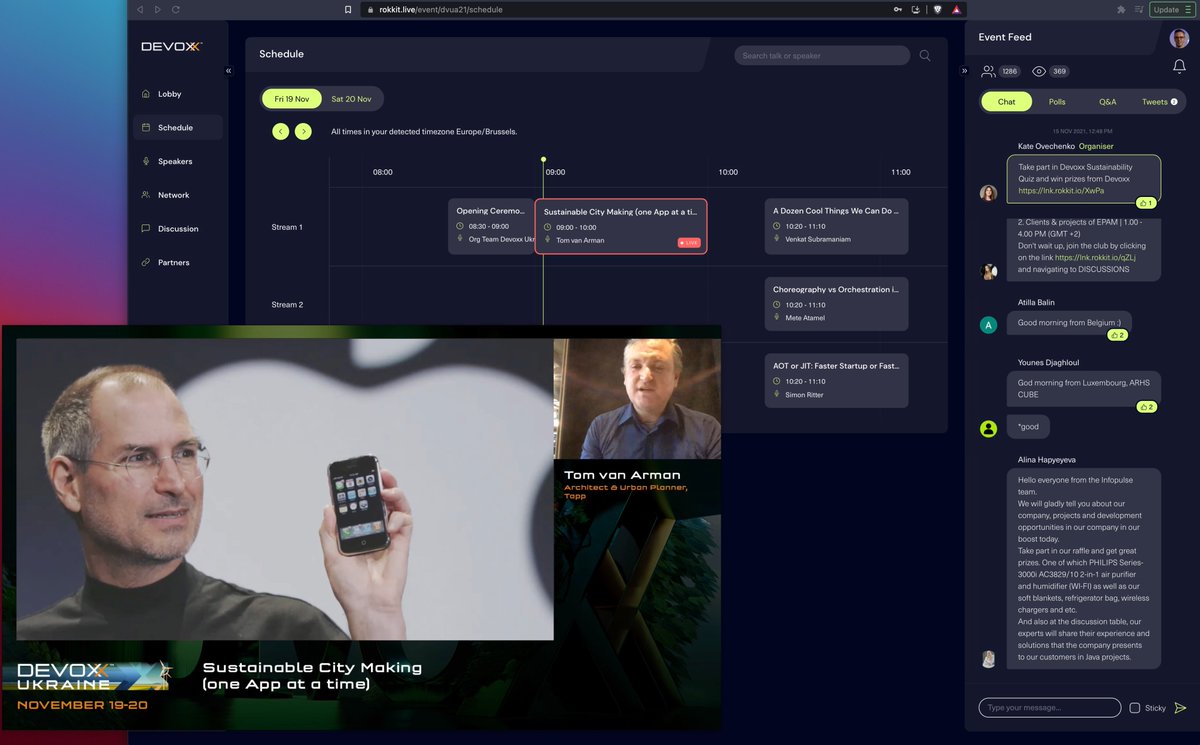Click Kate Ovechenko's avatar in the chat
Image resolution: width=1200 pixels, height=745 pixels.
[988, 193]
